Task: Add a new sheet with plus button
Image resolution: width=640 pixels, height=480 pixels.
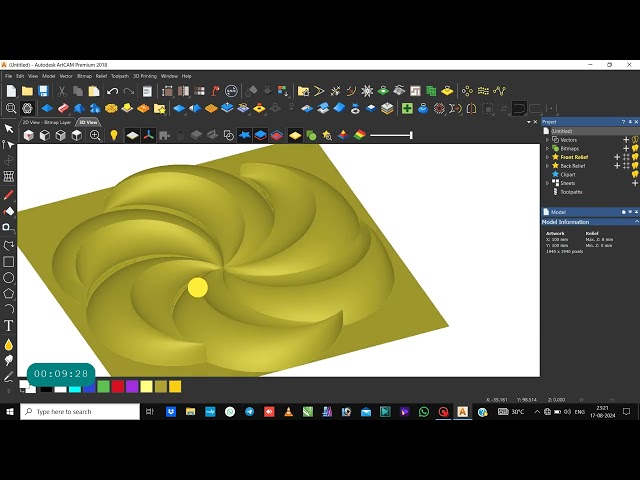Action: coord(635,183)
